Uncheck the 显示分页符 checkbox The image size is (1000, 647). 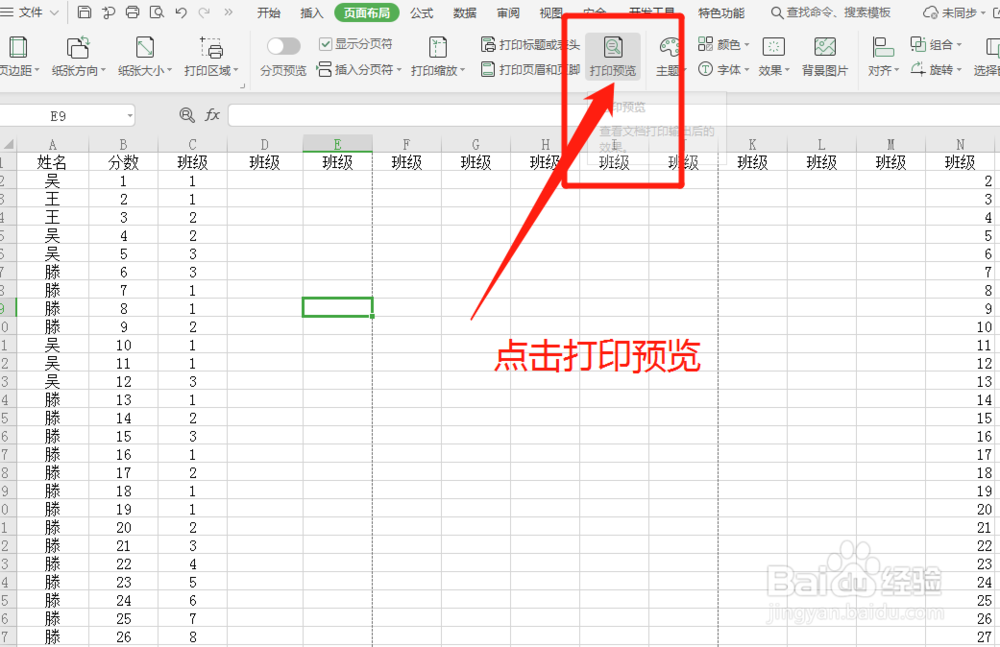(325, 43)
